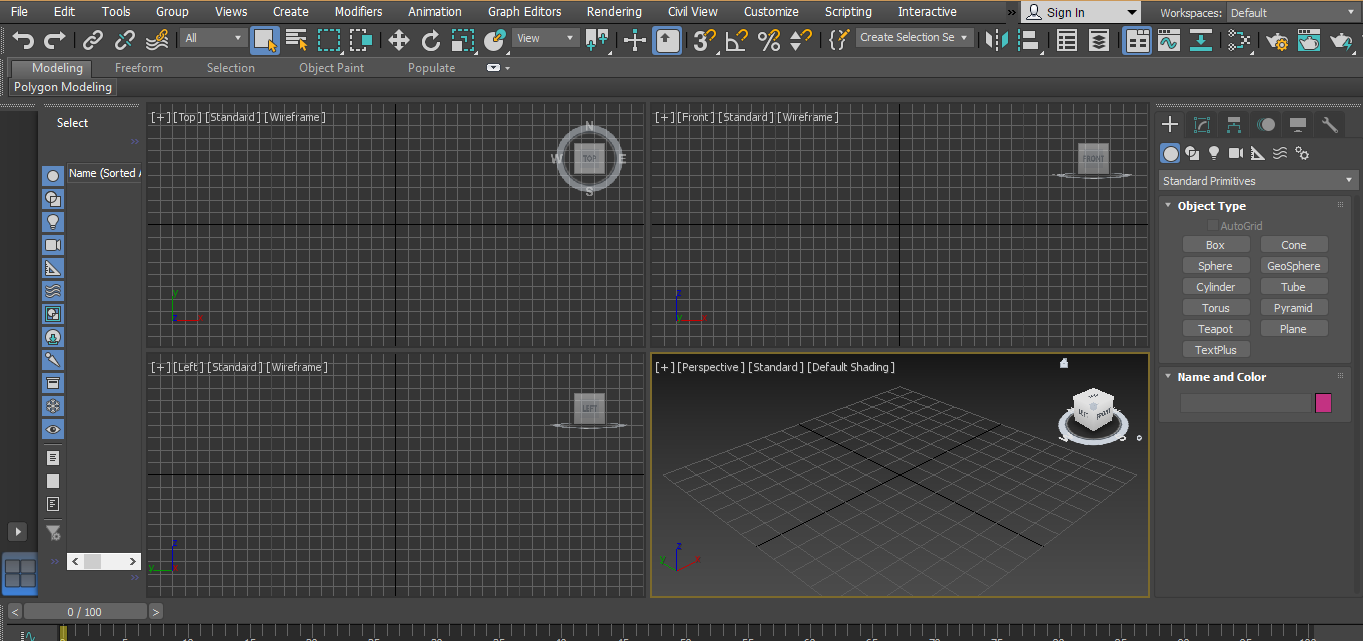Toggle the Spinner Snap button
1363x641 pixels.
click(x=801, y=40)
